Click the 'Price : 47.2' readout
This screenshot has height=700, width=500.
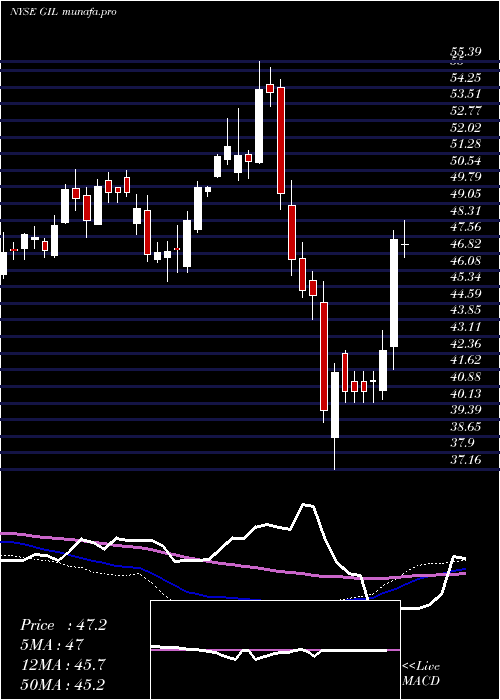[63, 625]
